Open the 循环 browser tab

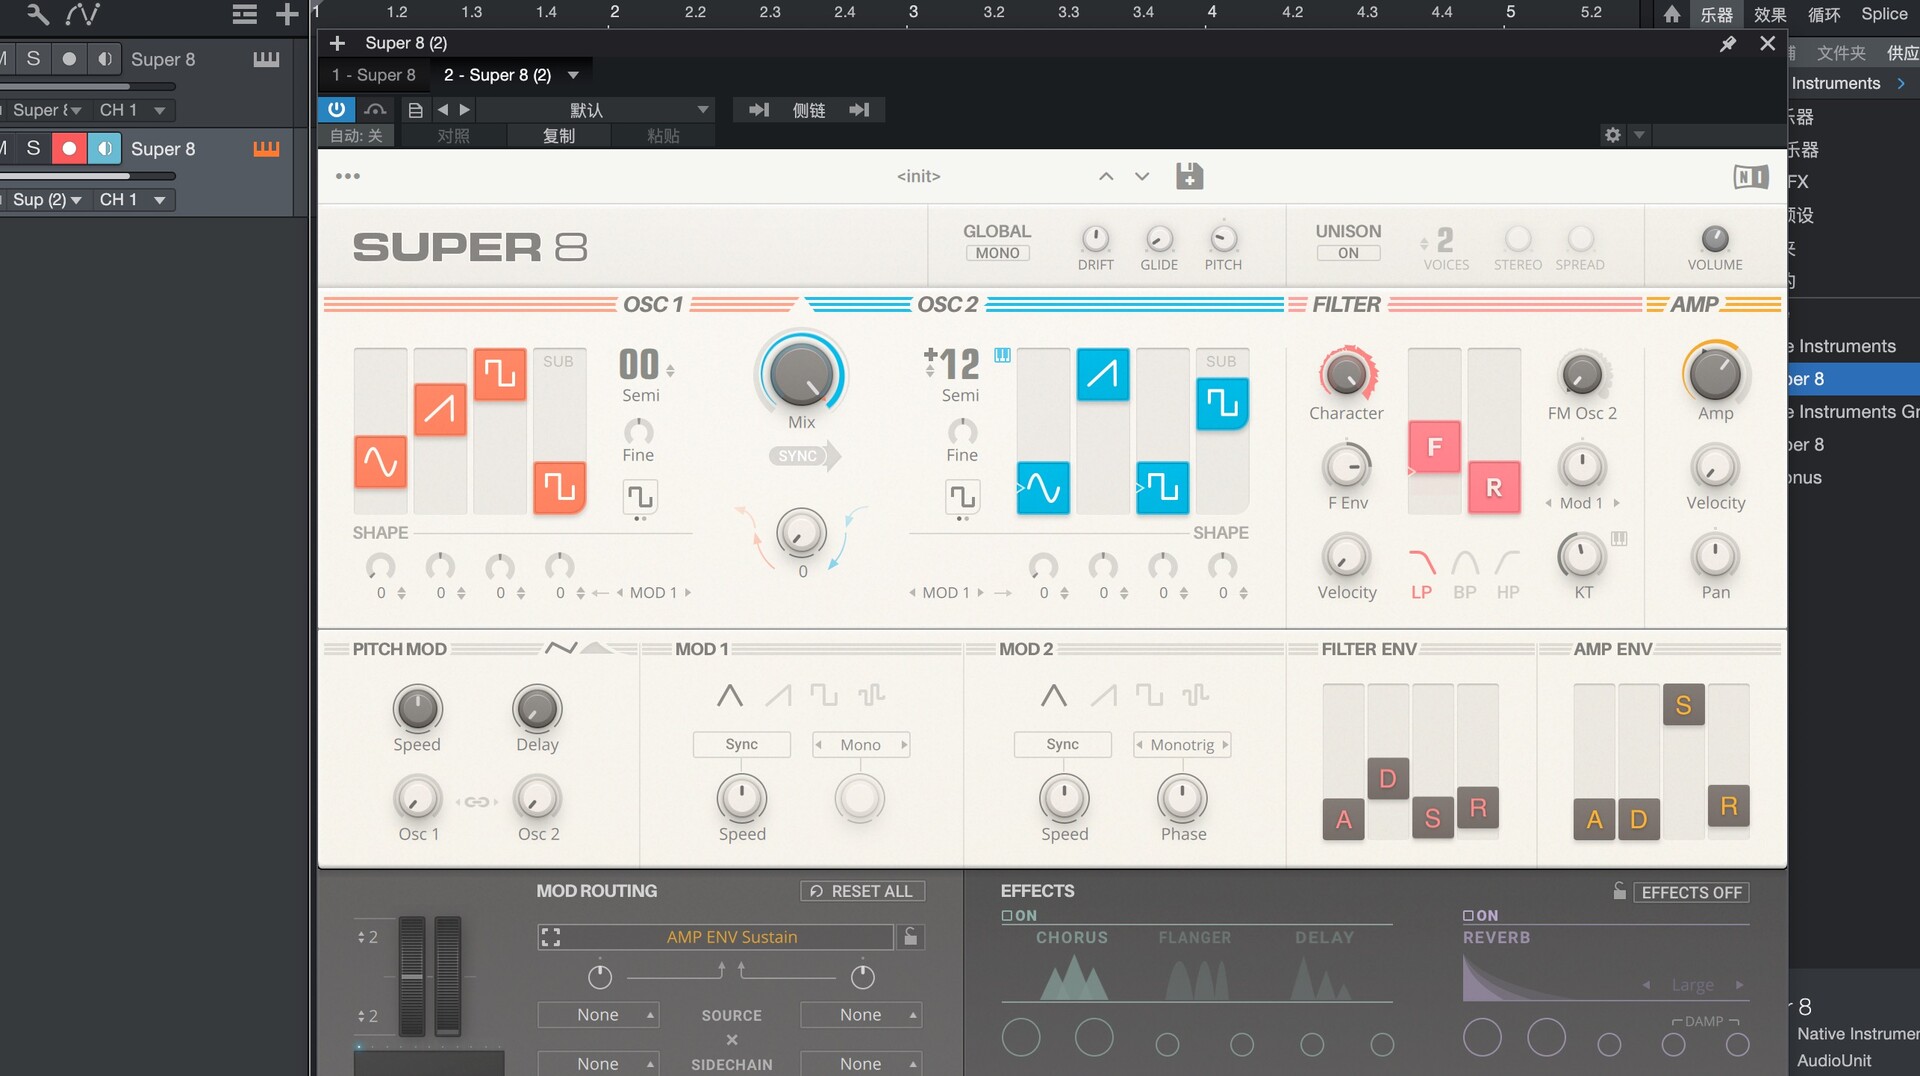tap(1824, 14)
